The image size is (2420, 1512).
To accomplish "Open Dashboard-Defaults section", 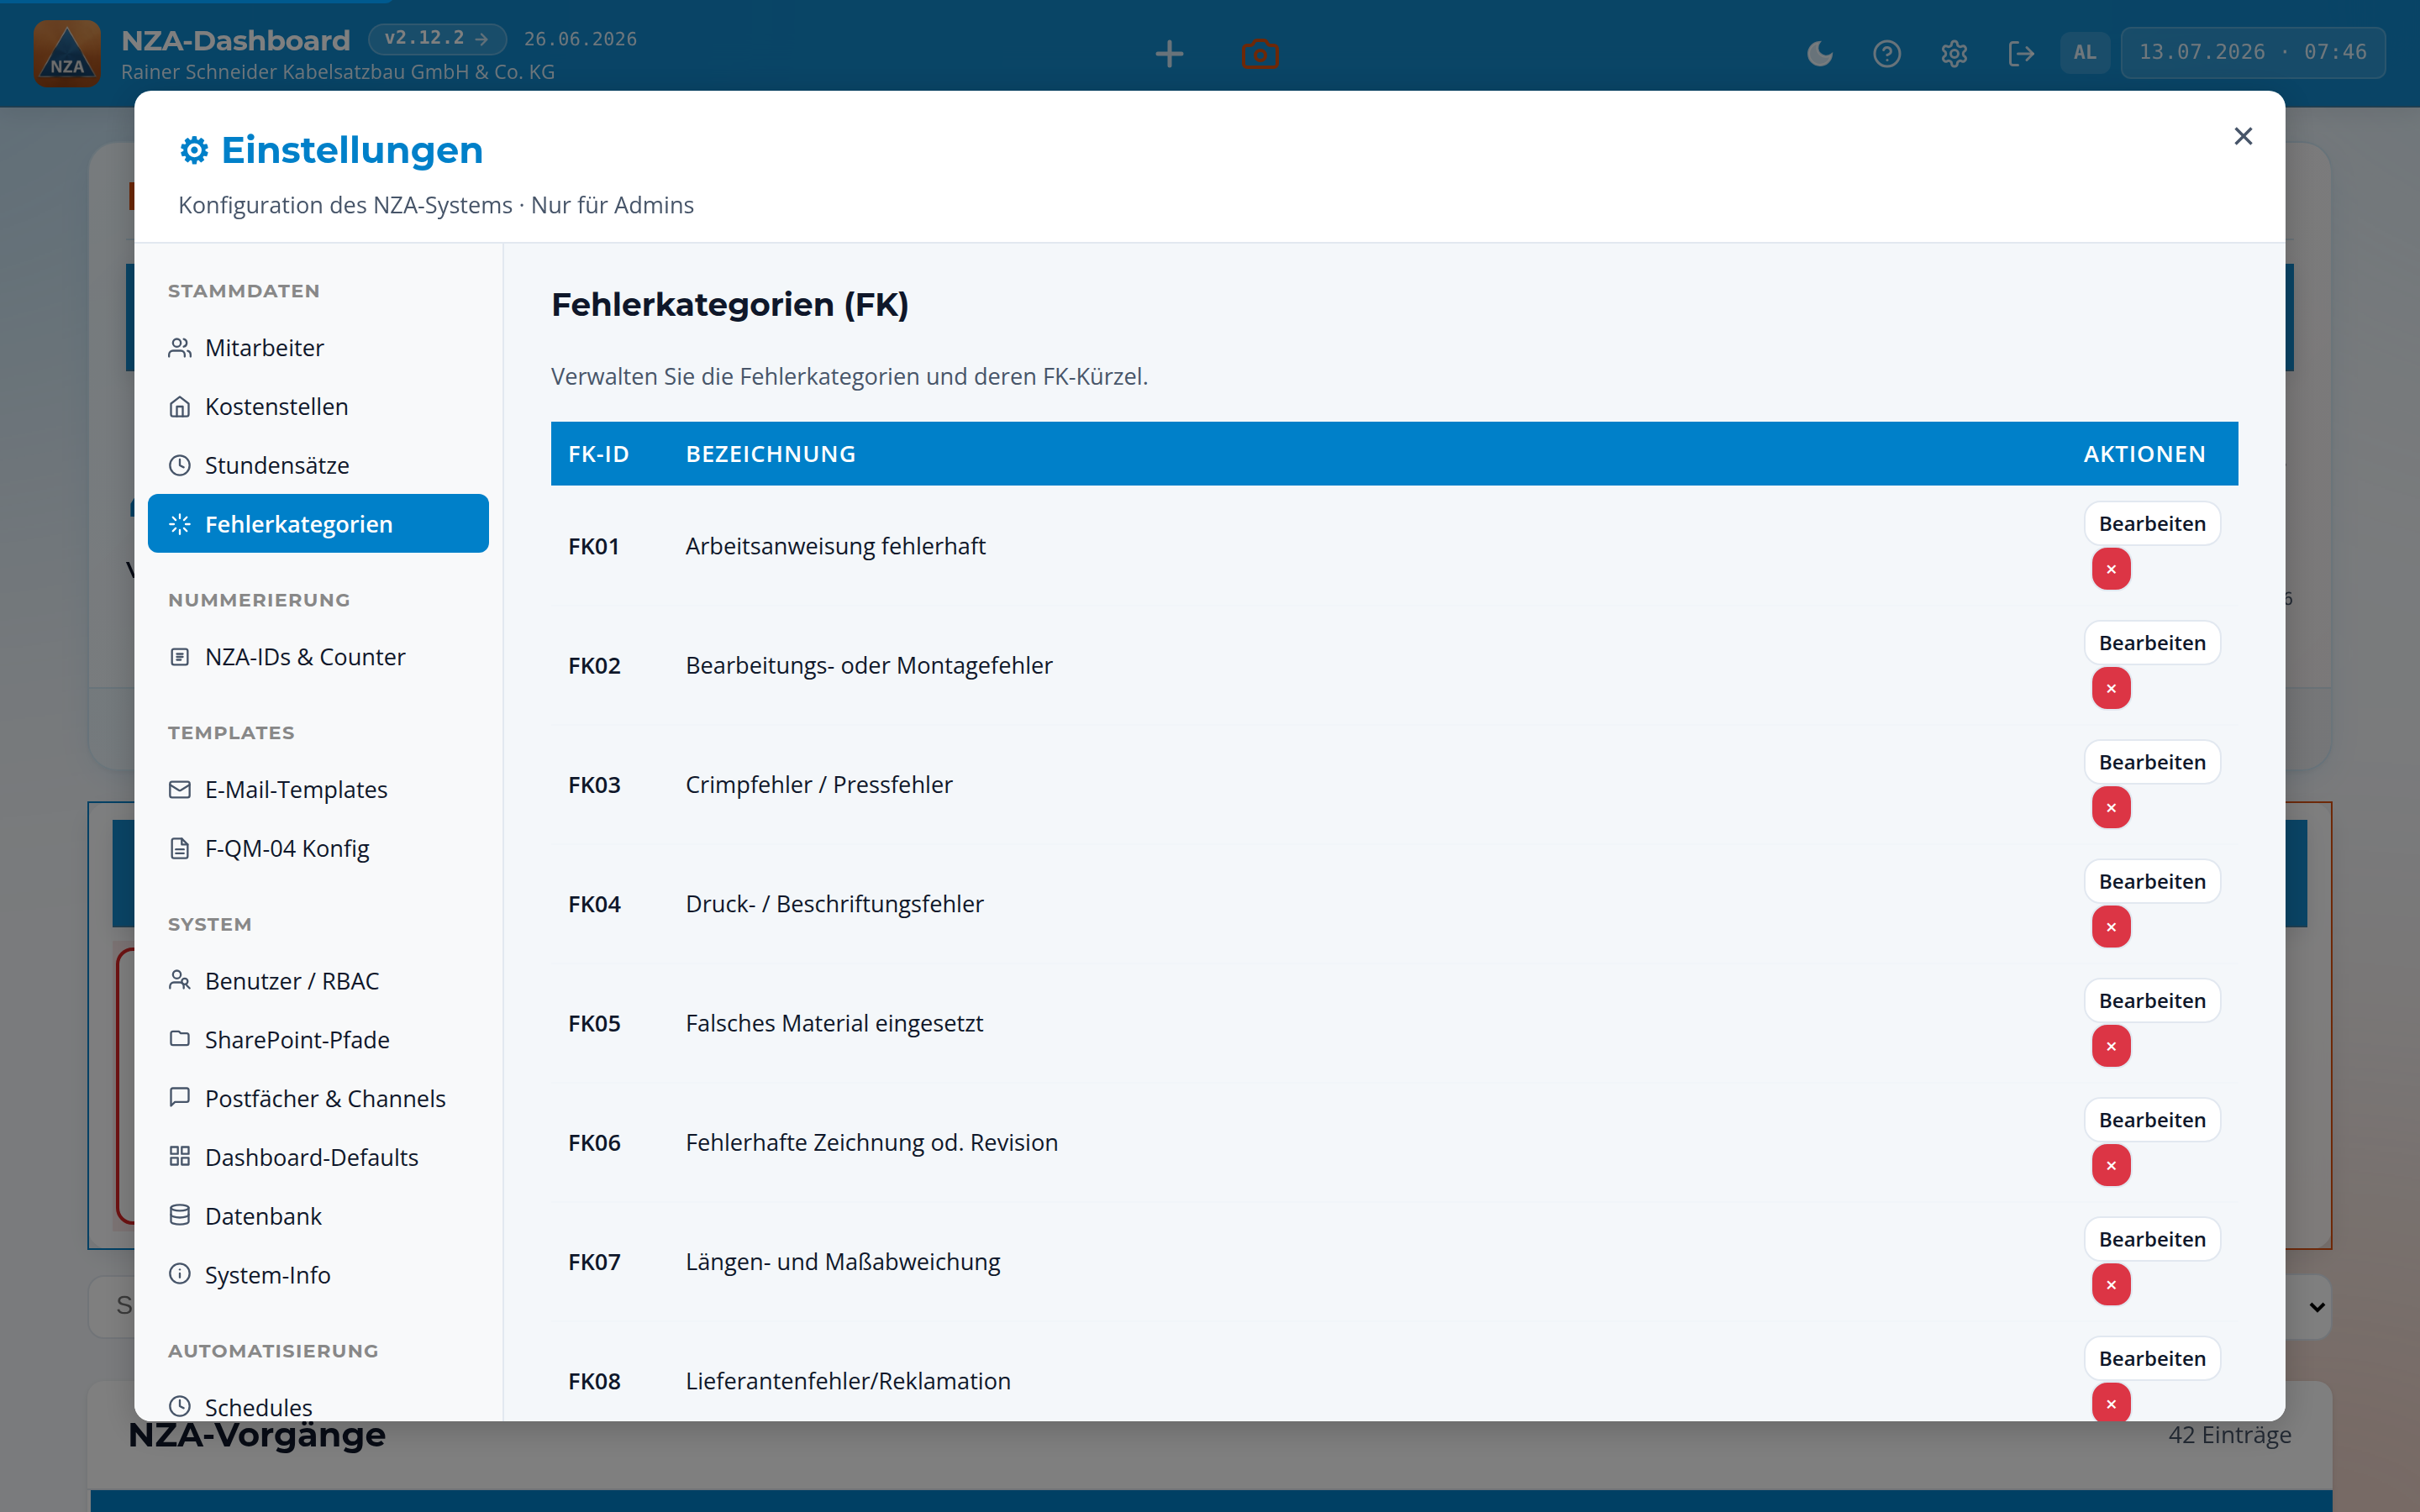I will 318,1157.
